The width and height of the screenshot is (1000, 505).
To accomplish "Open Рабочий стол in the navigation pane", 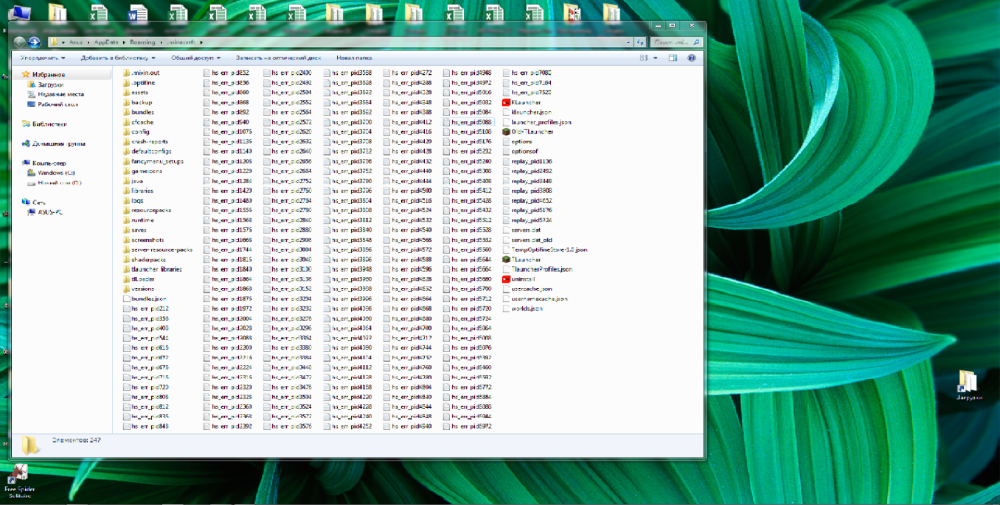I will [57, 103].
